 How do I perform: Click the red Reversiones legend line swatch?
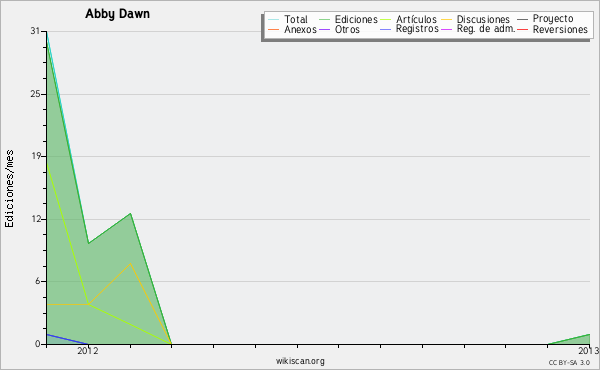pyautogui.click(x=522, y=29)
